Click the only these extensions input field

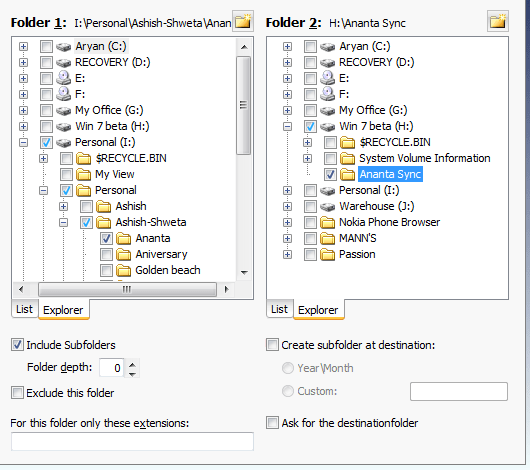pyautogui.click(x=132, y=441)
